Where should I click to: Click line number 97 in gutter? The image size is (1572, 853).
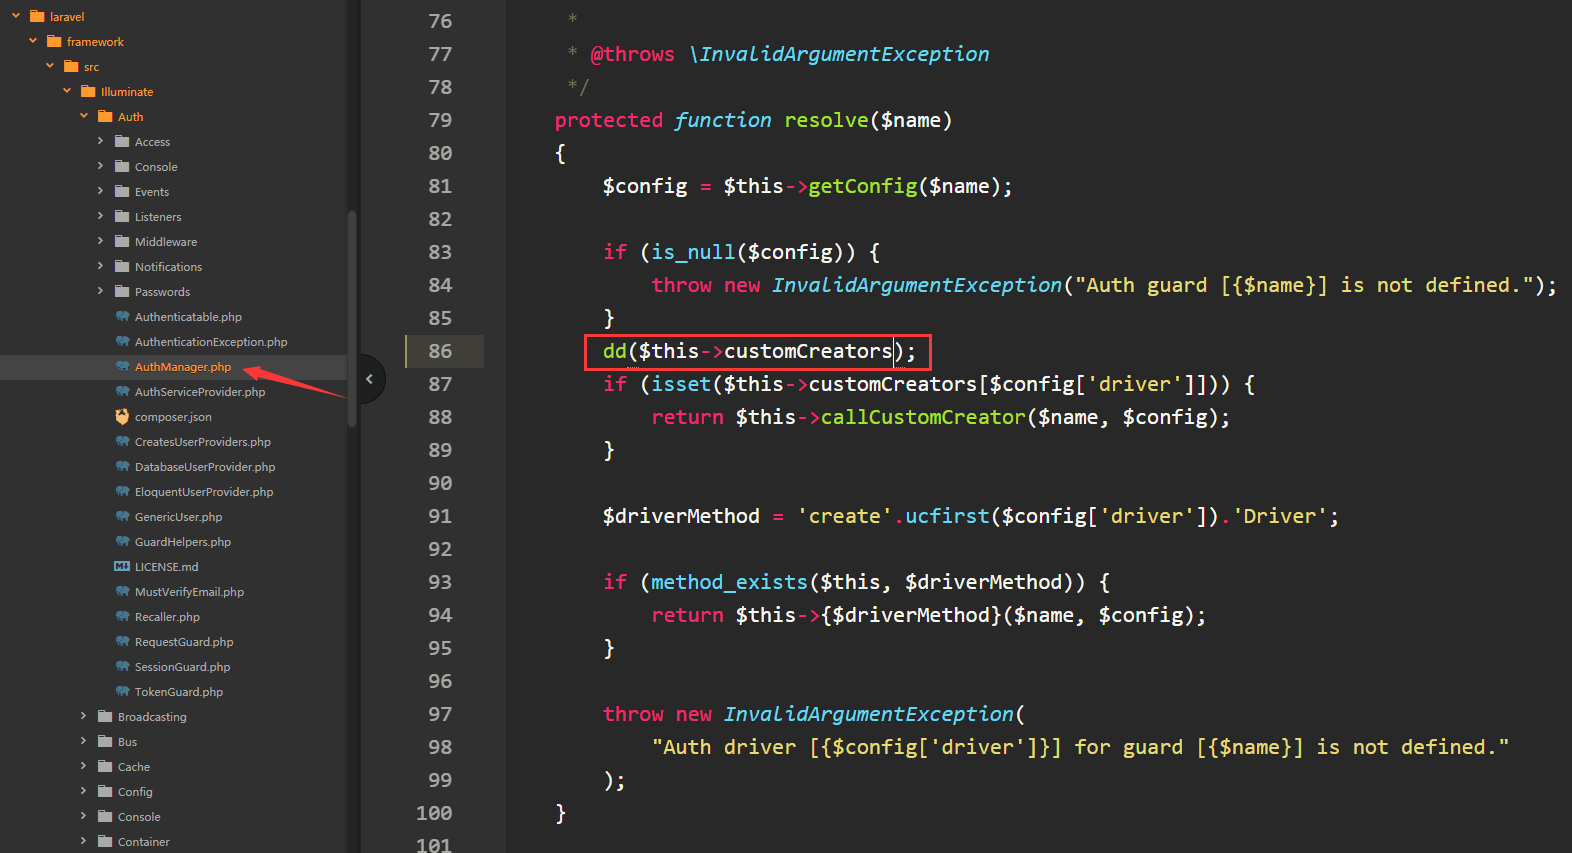tap(440, 714)
